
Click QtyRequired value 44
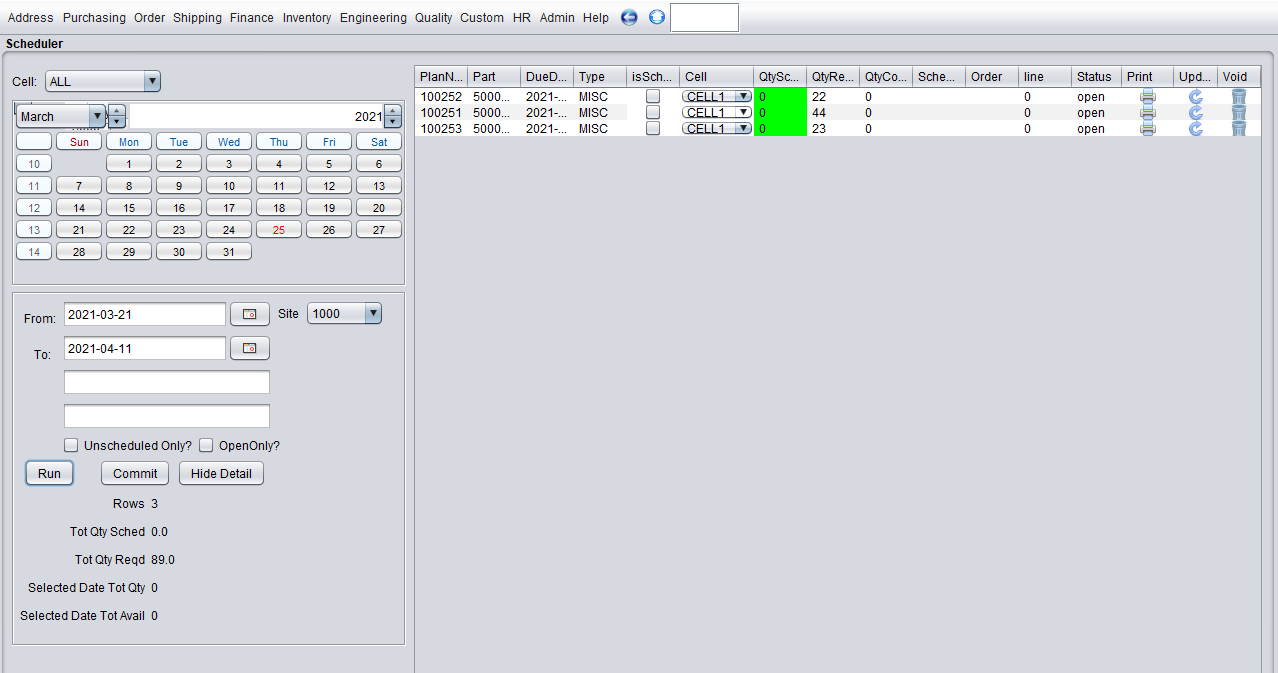pyautogui.click(x=833, y=113)
